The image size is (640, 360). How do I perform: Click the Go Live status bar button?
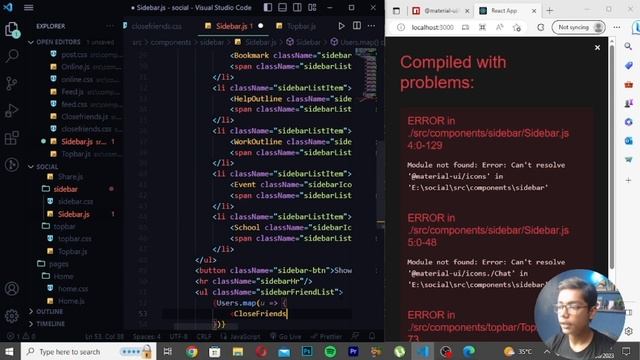pos(285,337)
